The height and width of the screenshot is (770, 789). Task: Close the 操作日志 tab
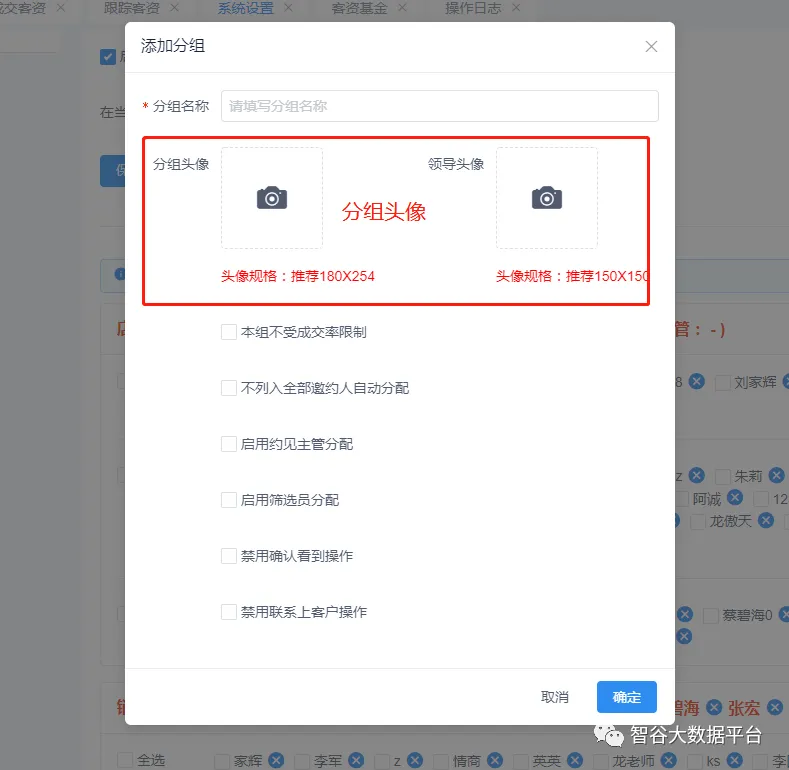516,7
